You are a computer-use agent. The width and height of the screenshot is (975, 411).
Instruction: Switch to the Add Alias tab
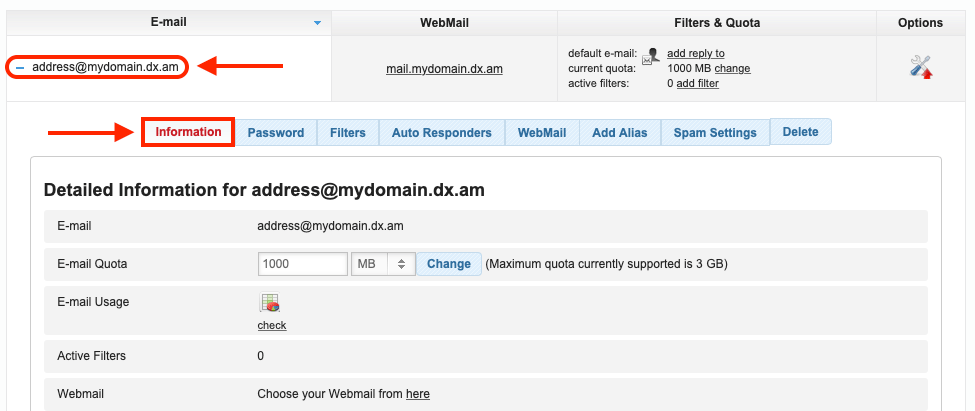point(619,133)
